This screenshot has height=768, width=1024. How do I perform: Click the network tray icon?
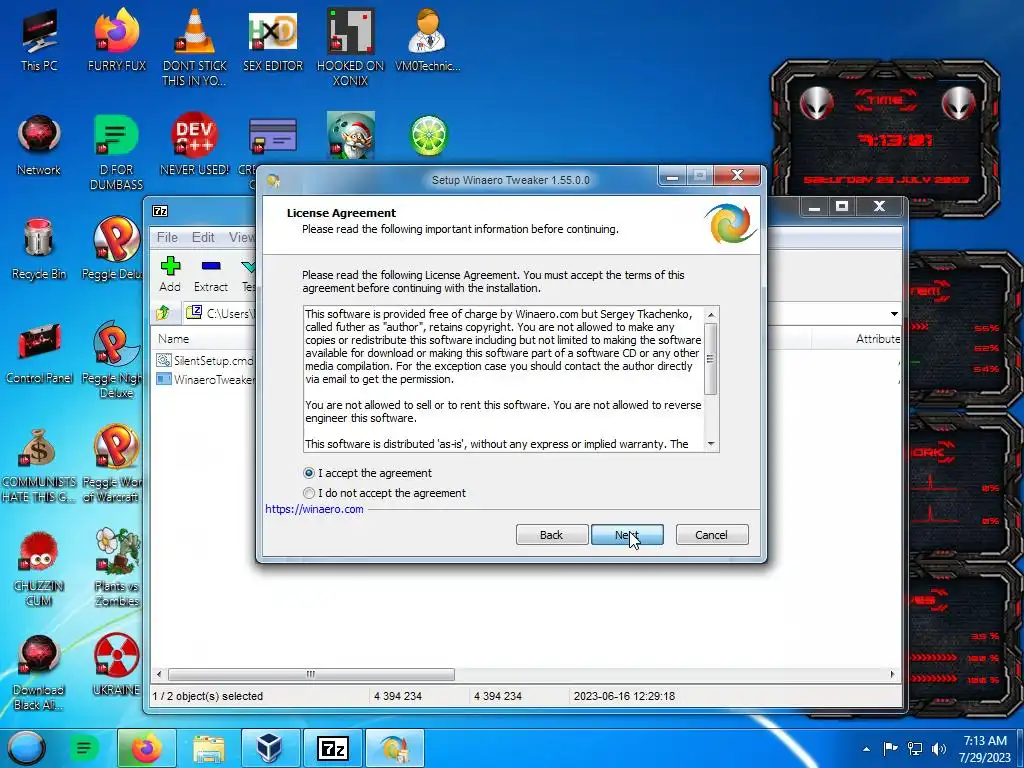(915, 749)
